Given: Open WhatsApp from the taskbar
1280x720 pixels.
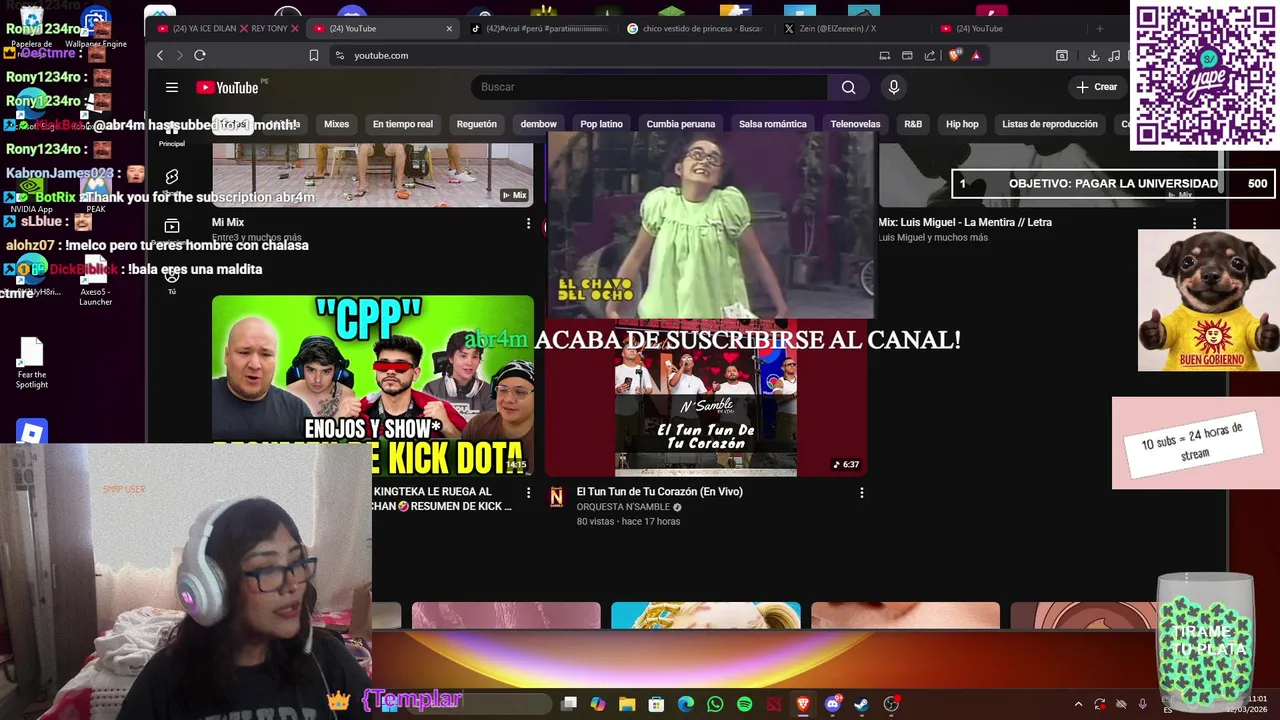Looking at the screenshot, I should coord(715,704).
